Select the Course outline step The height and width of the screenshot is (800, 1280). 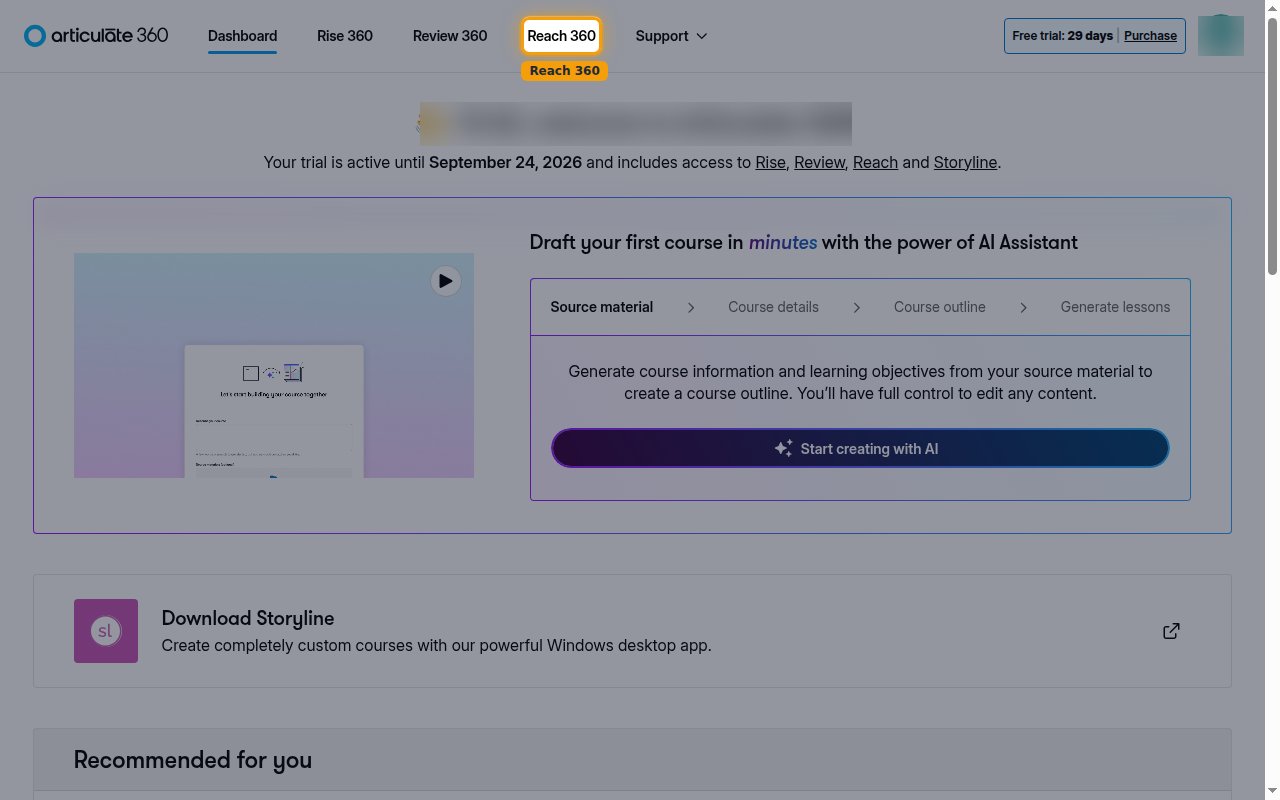(939, 307)
